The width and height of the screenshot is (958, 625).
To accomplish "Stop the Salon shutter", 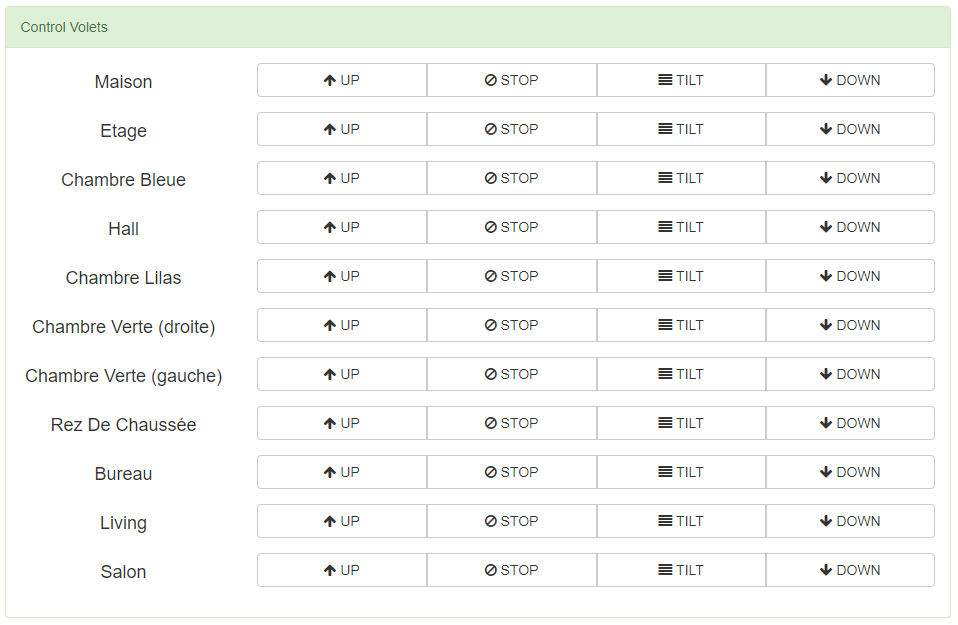I will click(511, 570).
